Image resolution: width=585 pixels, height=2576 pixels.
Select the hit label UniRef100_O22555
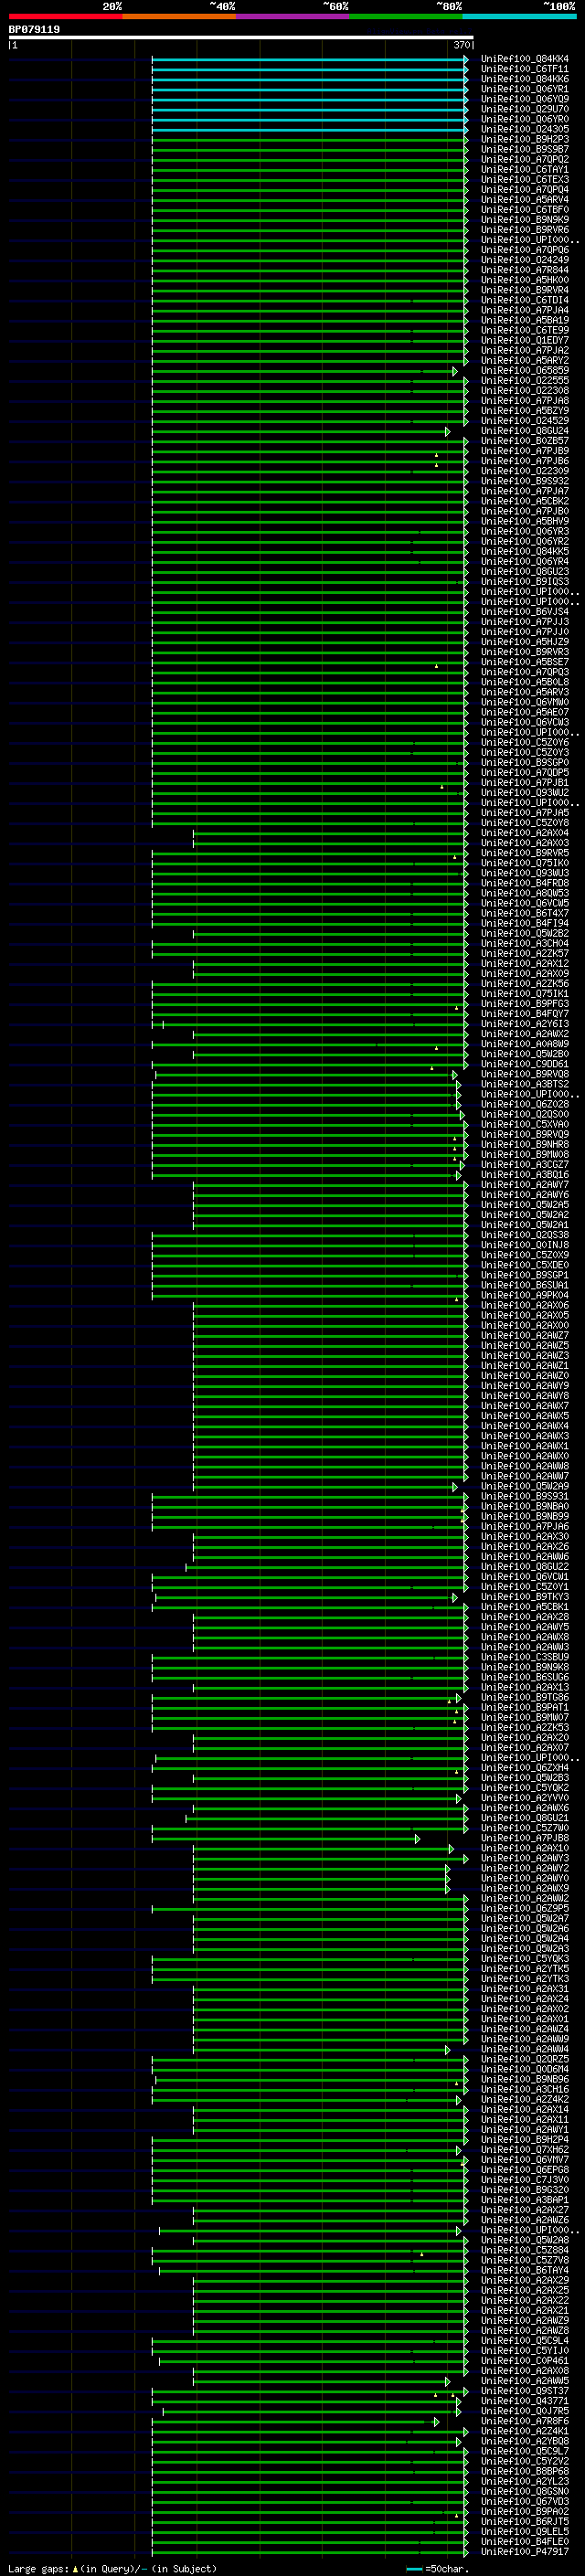(x=525, y=381)
